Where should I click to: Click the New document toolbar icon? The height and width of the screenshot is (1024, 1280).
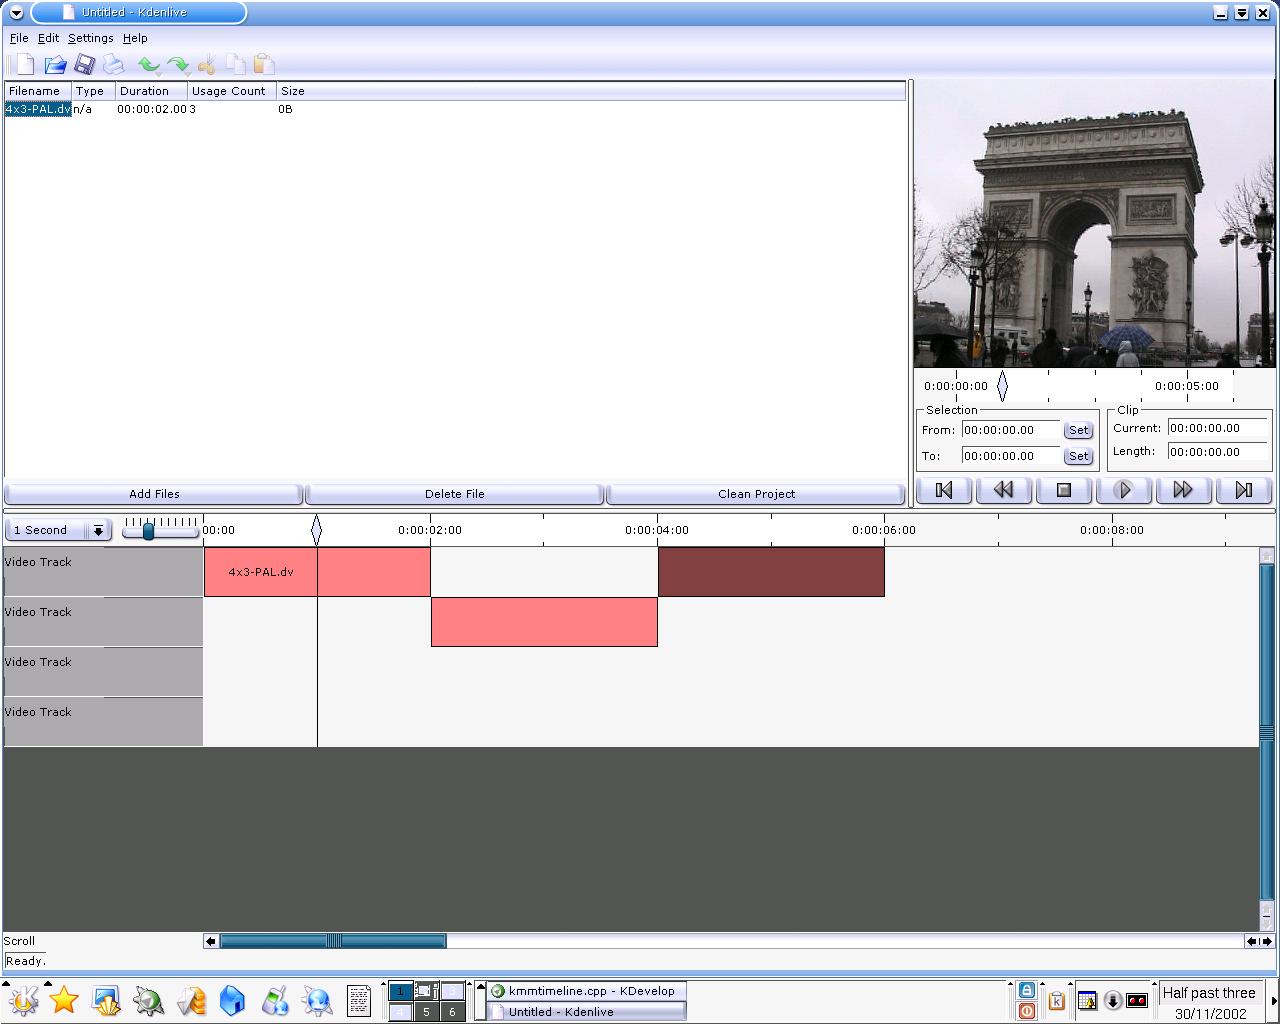[25, 65]
